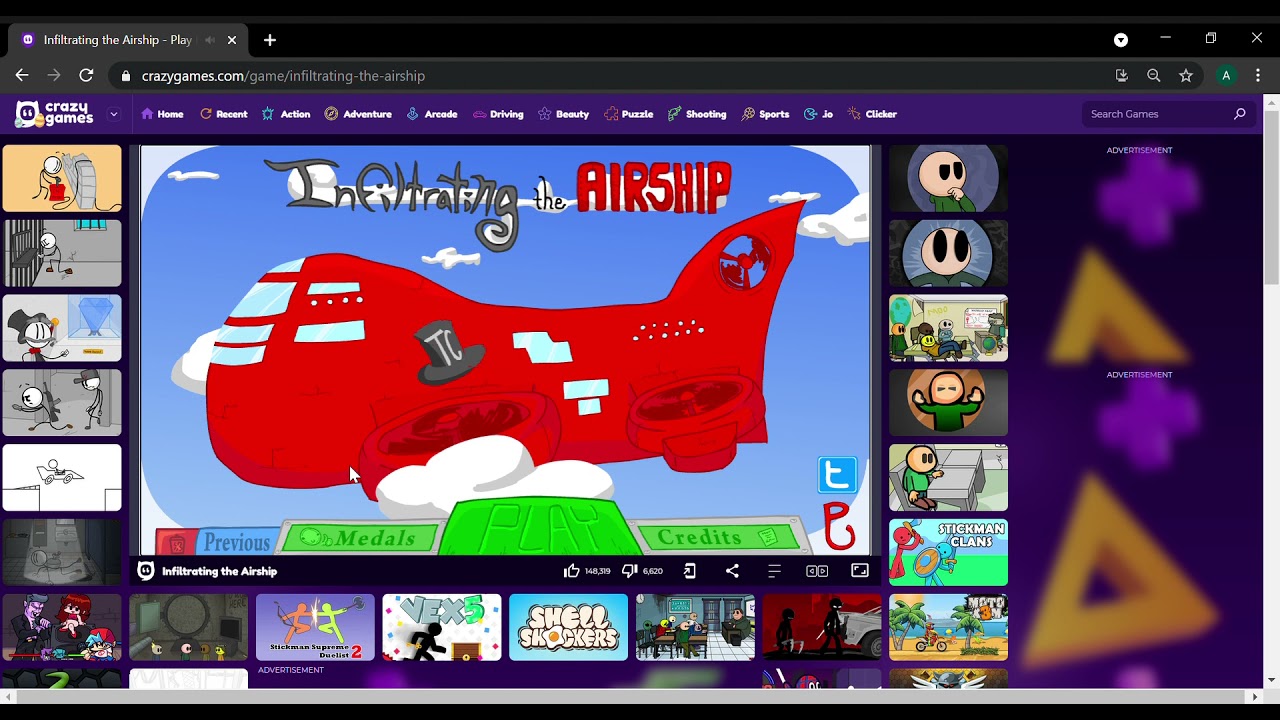Open Driving games category

(x=498, y=114)
